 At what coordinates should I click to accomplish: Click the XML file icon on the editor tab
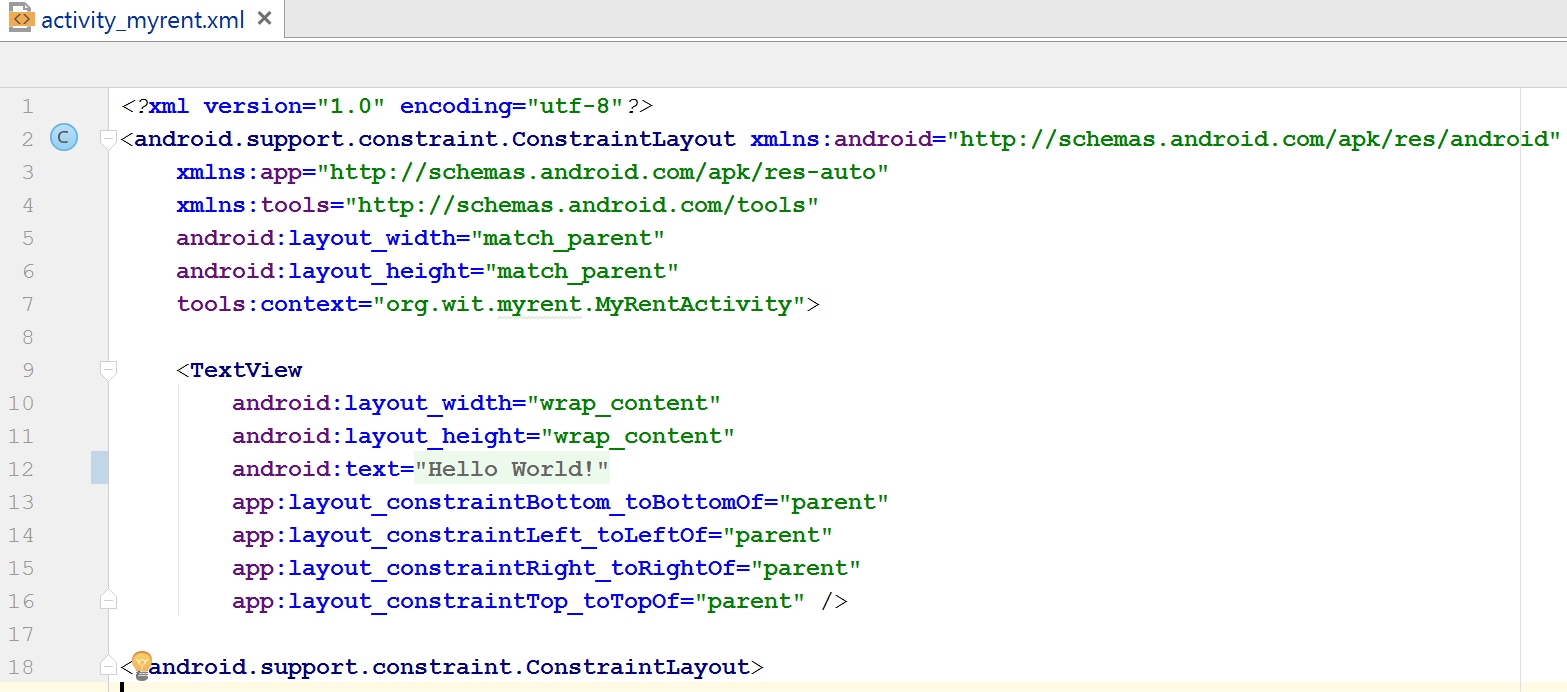pyautogui.click(x=20, y=17)
